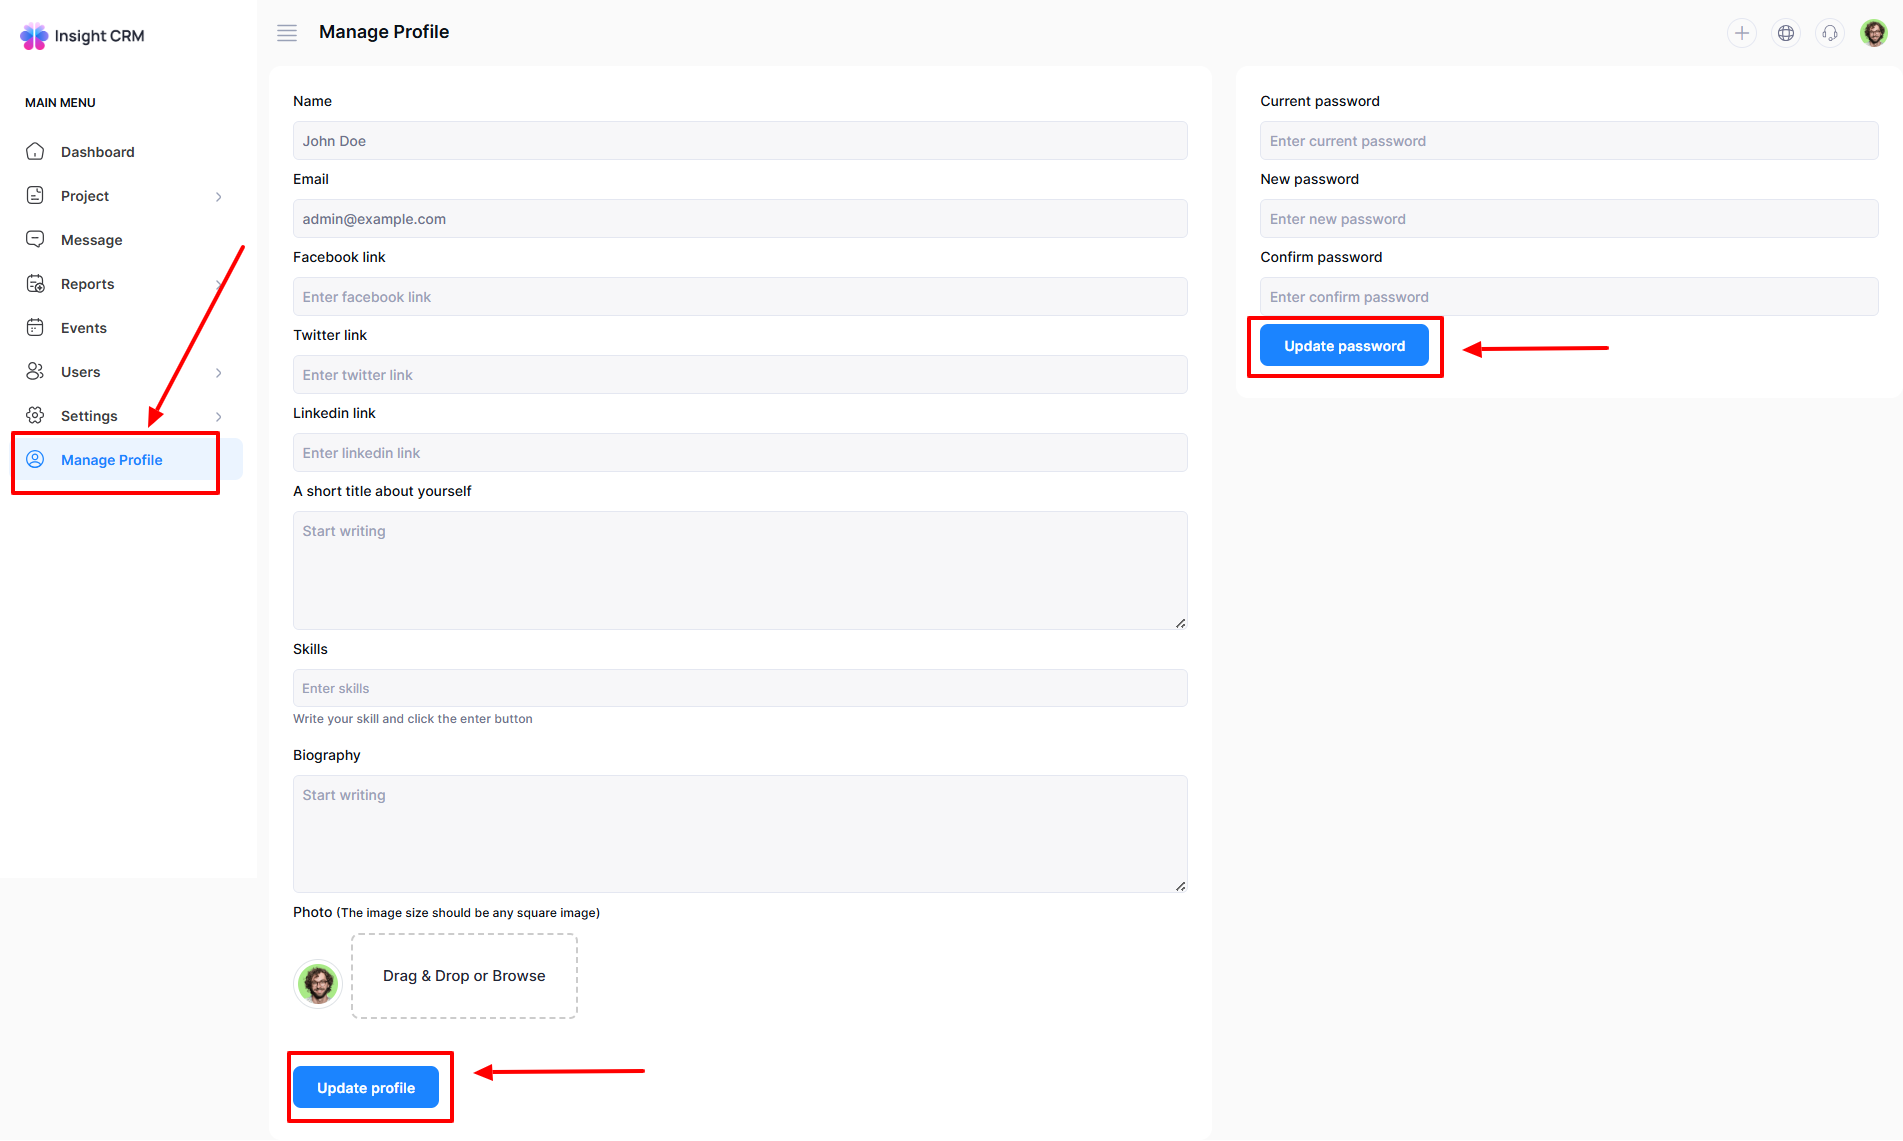Click the hamburger menu icon

point(287,33)
